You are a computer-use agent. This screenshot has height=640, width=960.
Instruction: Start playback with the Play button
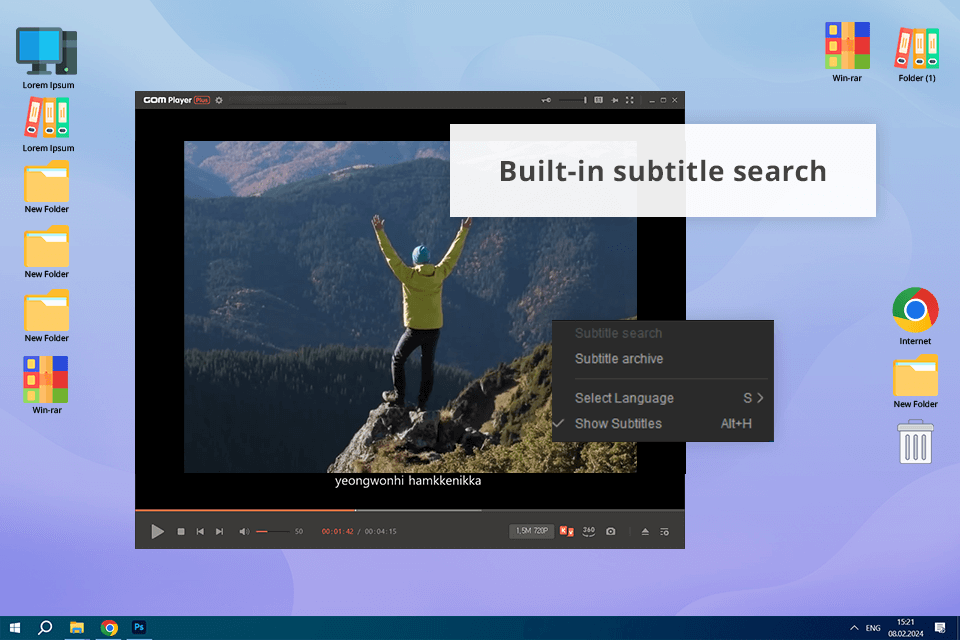[x=157, y=532]
